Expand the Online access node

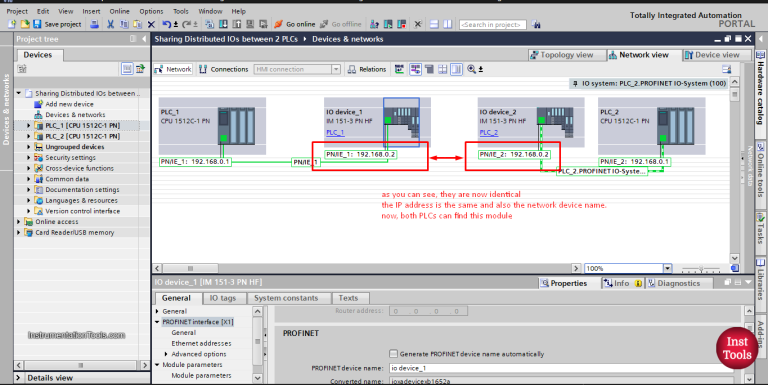click(x=19, y=222)
